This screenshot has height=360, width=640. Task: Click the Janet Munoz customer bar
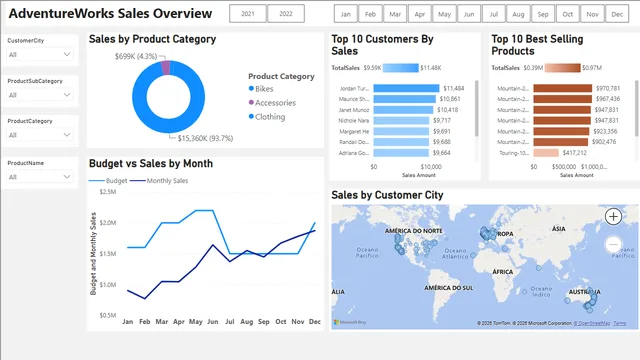click(403, 110)
